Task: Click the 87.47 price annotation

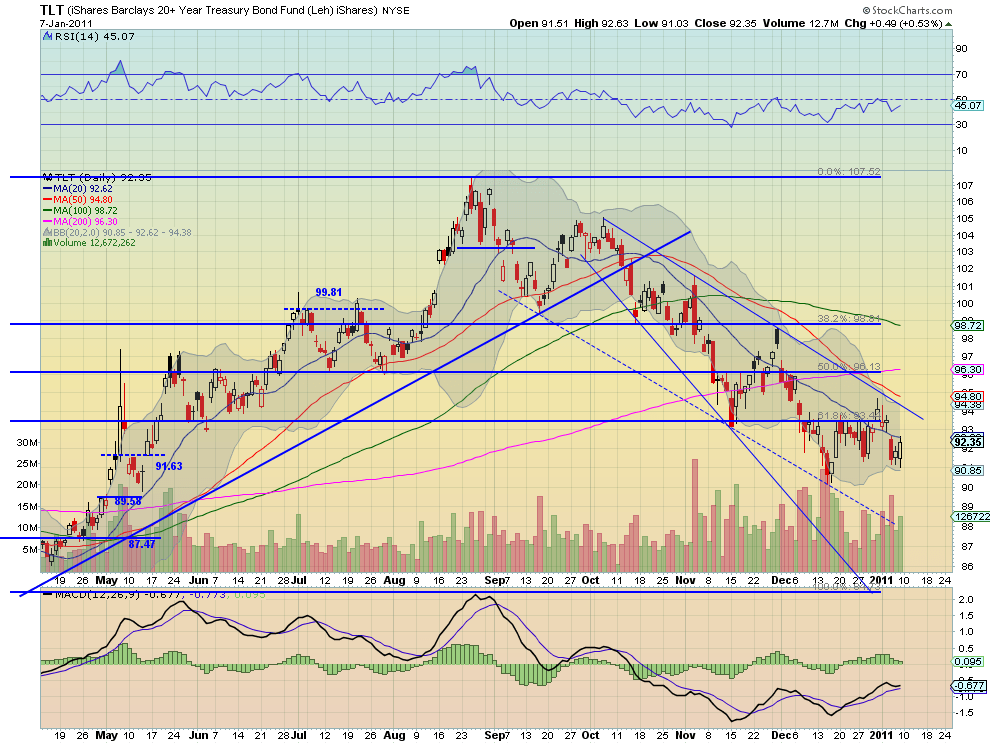Action: point(141,544)
